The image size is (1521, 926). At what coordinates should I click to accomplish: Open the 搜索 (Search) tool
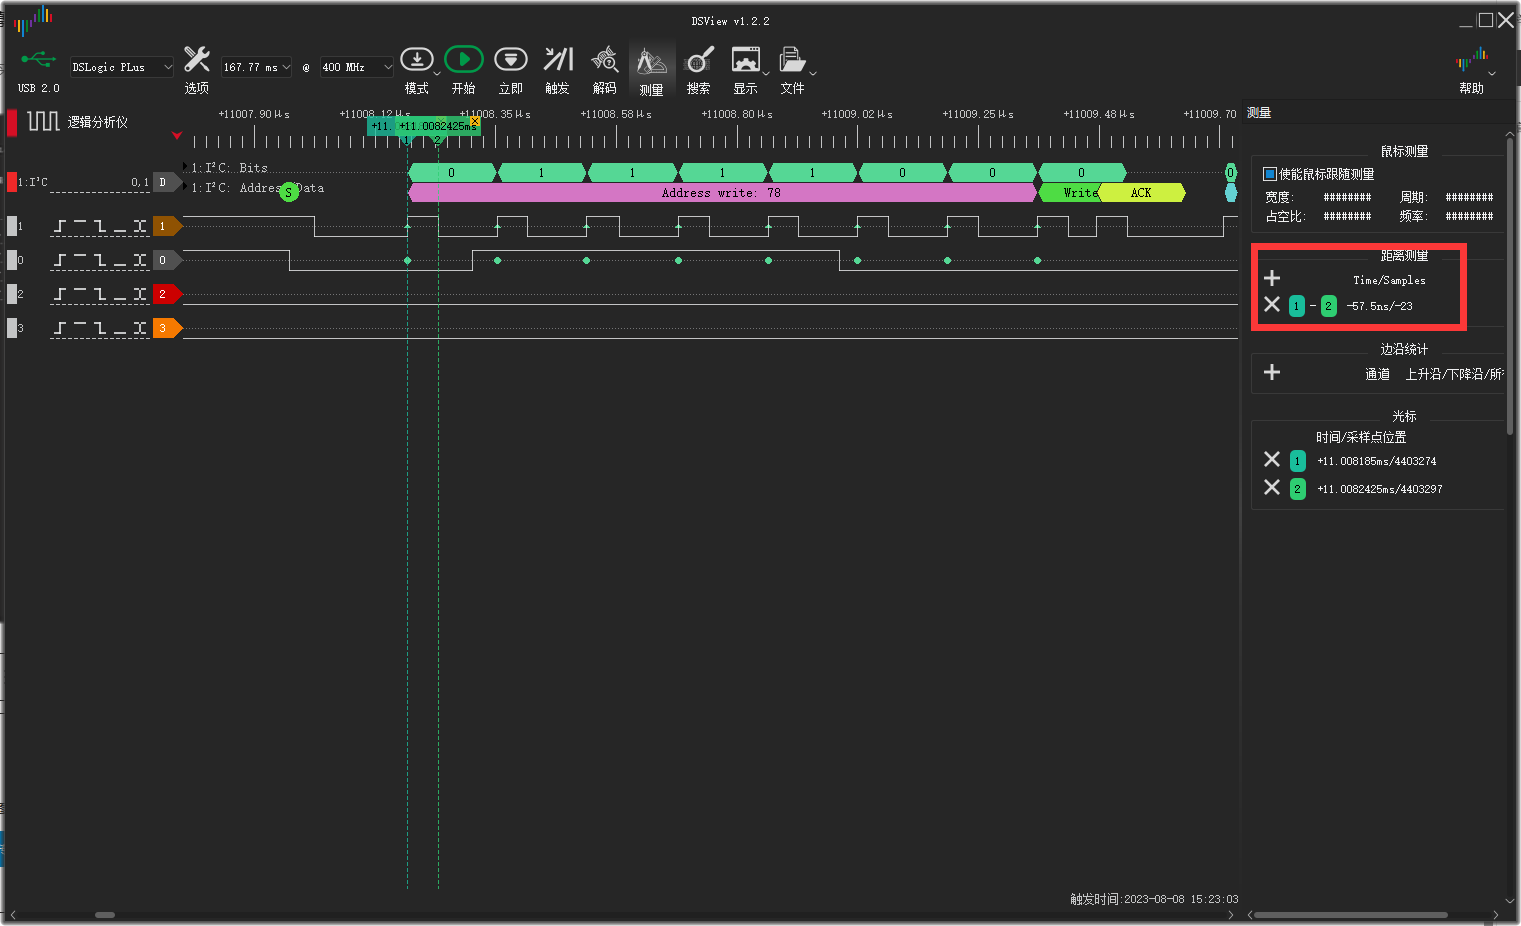click(699, 61)
